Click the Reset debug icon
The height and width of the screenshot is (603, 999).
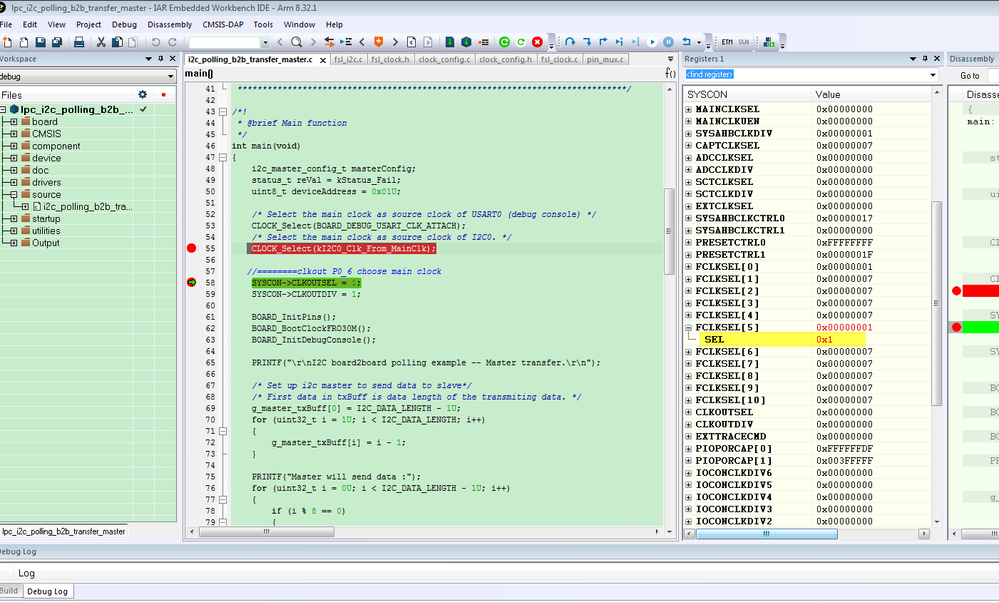tap(686, 42)
